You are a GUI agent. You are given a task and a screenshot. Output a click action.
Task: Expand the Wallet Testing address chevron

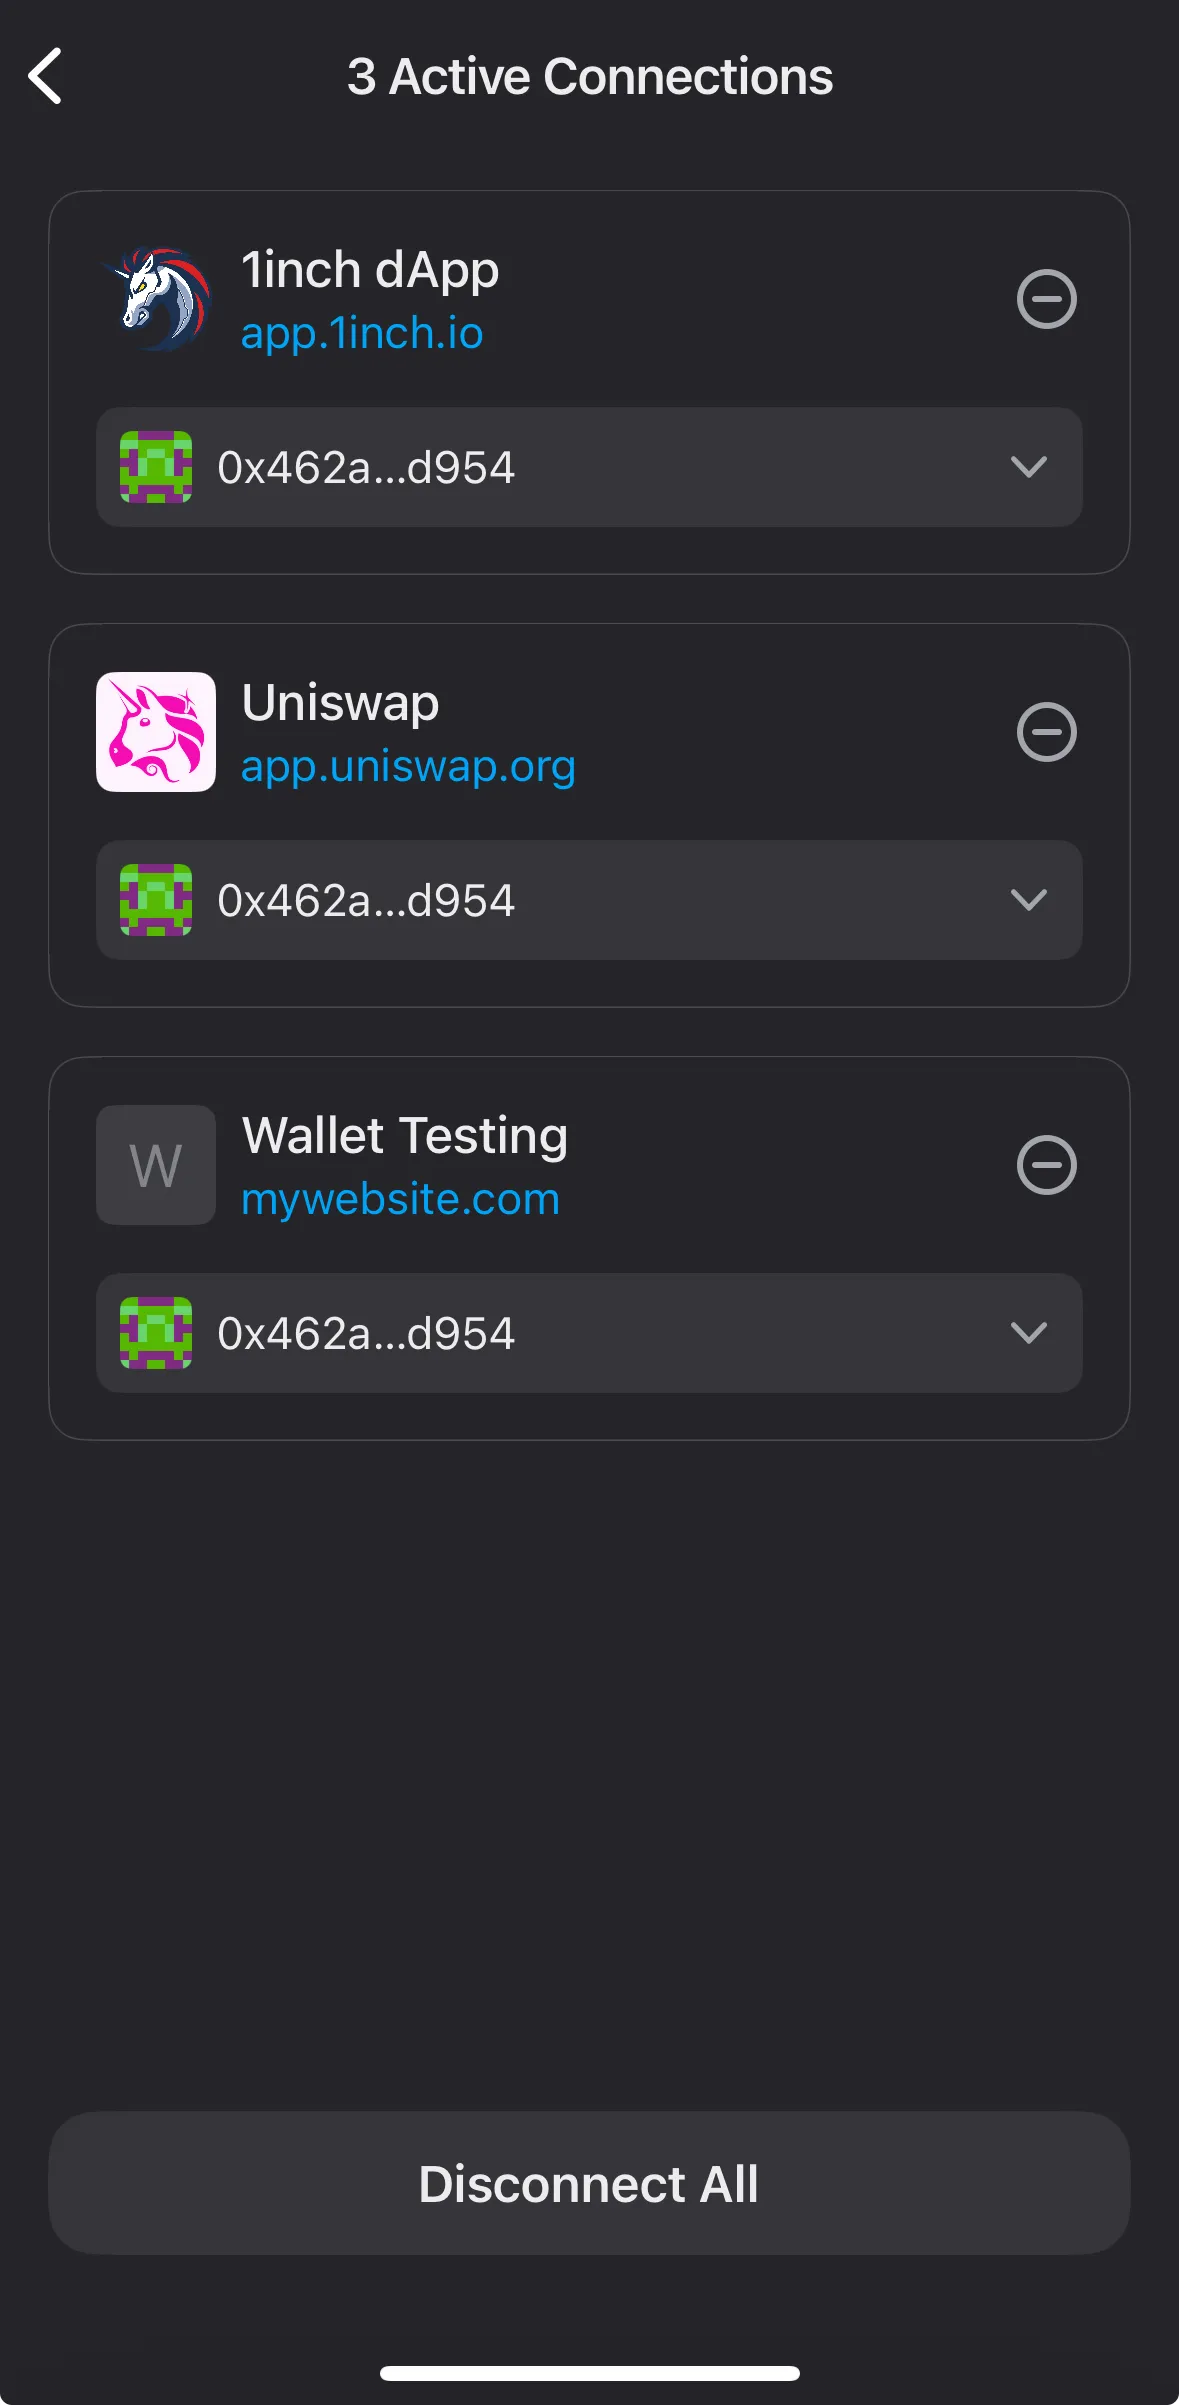[1028, 1333]
